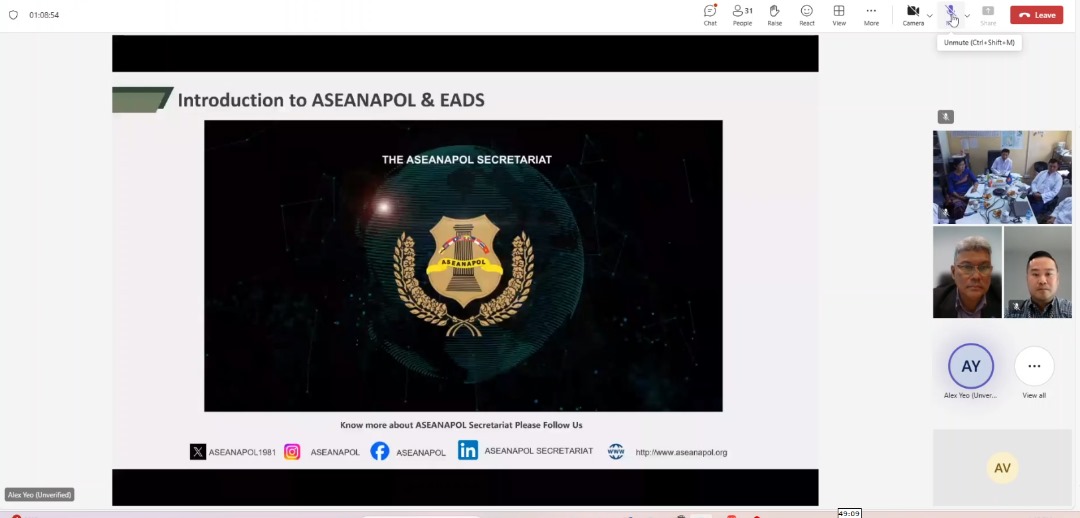Expand the microphone options dropdown arrow
This screenshot has width=1080, height=518.
967,15
